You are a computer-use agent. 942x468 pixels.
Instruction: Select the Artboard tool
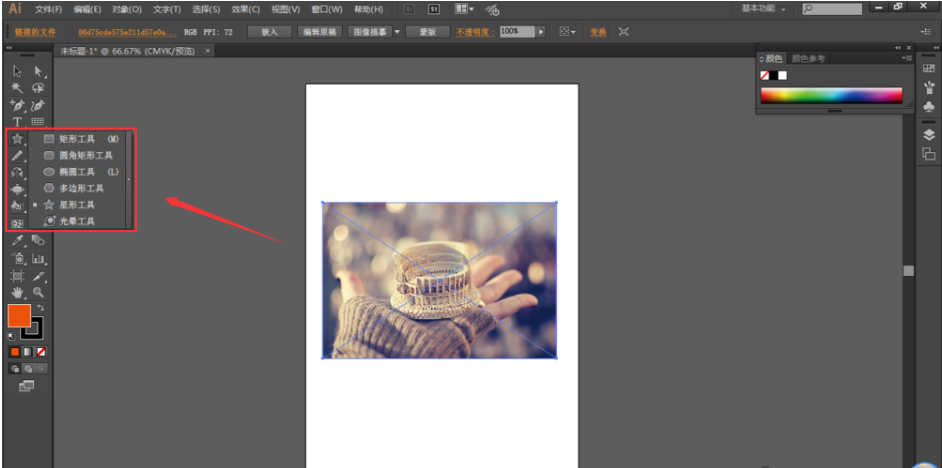pyautogui.click(x=17, y=276)
